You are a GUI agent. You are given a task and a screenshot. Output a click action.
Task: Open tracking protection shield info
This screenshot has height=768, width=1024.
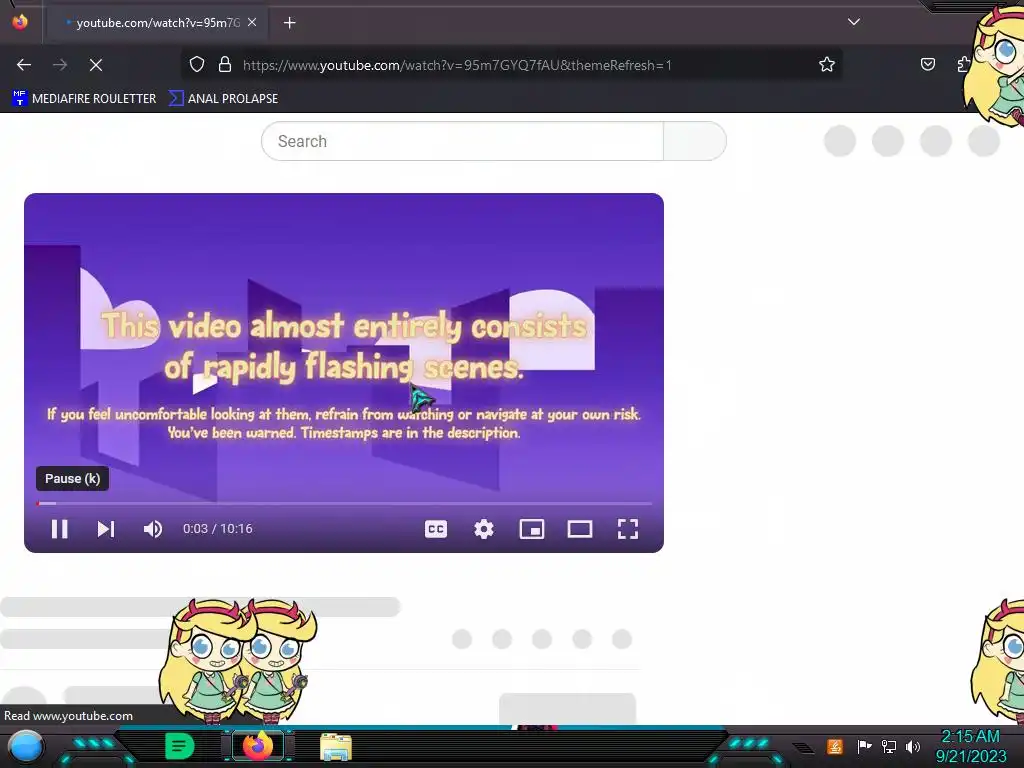click(x=197, y=65)
